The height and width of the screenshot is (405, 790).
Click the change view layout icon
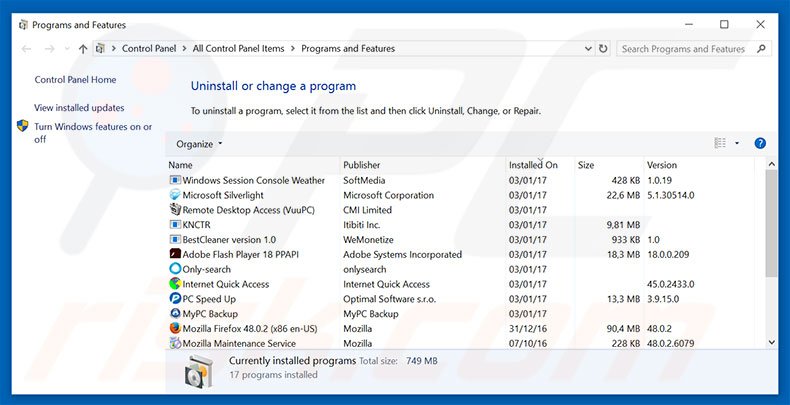pyautogui.click(x=720, y=143)
